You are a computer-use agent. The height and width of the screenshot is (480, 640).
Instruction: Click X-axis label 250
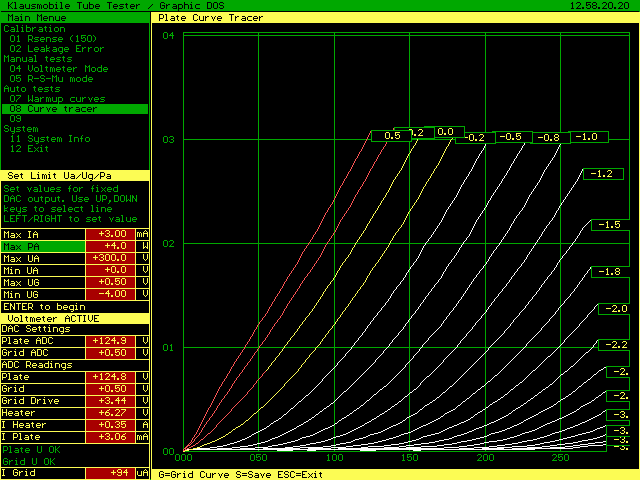tap(560, 458)
